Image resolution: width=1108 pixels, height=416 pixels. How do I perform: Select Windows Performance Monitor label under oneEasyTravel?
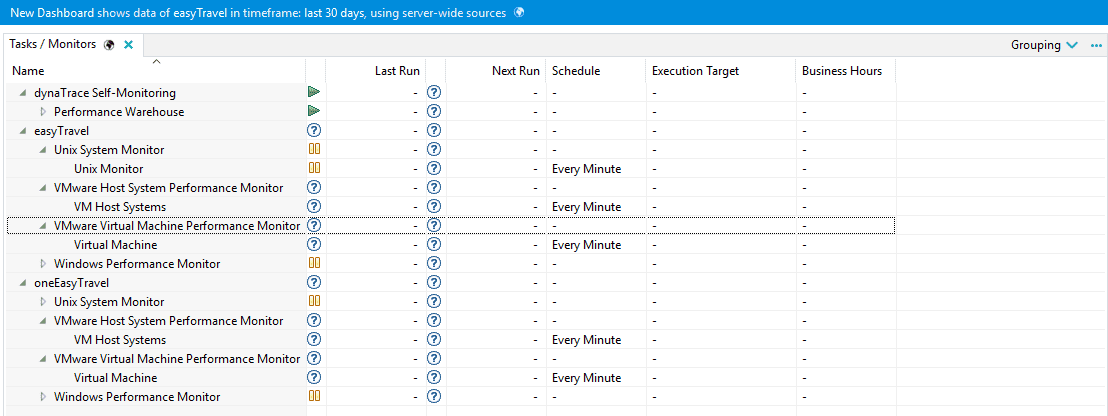137,397
